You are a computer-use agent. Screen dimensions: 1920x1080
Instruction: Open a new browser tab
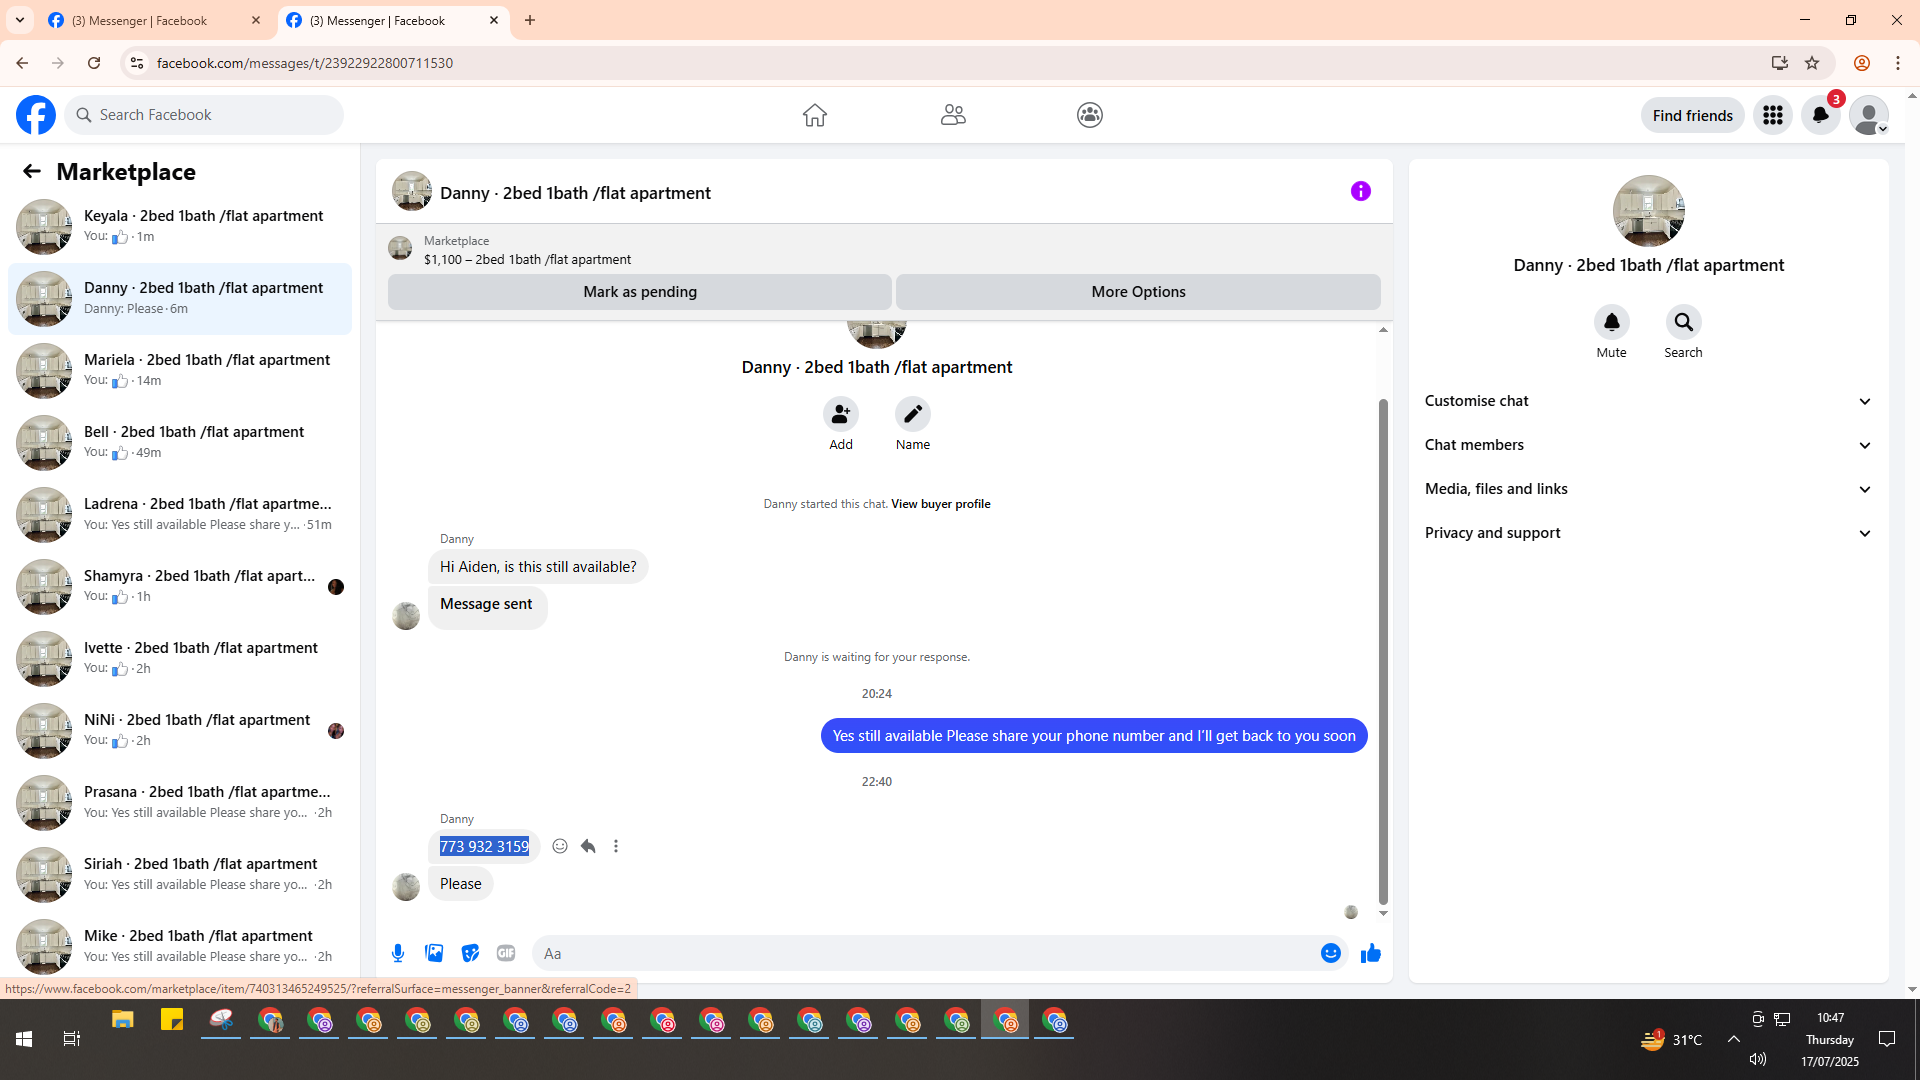tap(530, 20)
